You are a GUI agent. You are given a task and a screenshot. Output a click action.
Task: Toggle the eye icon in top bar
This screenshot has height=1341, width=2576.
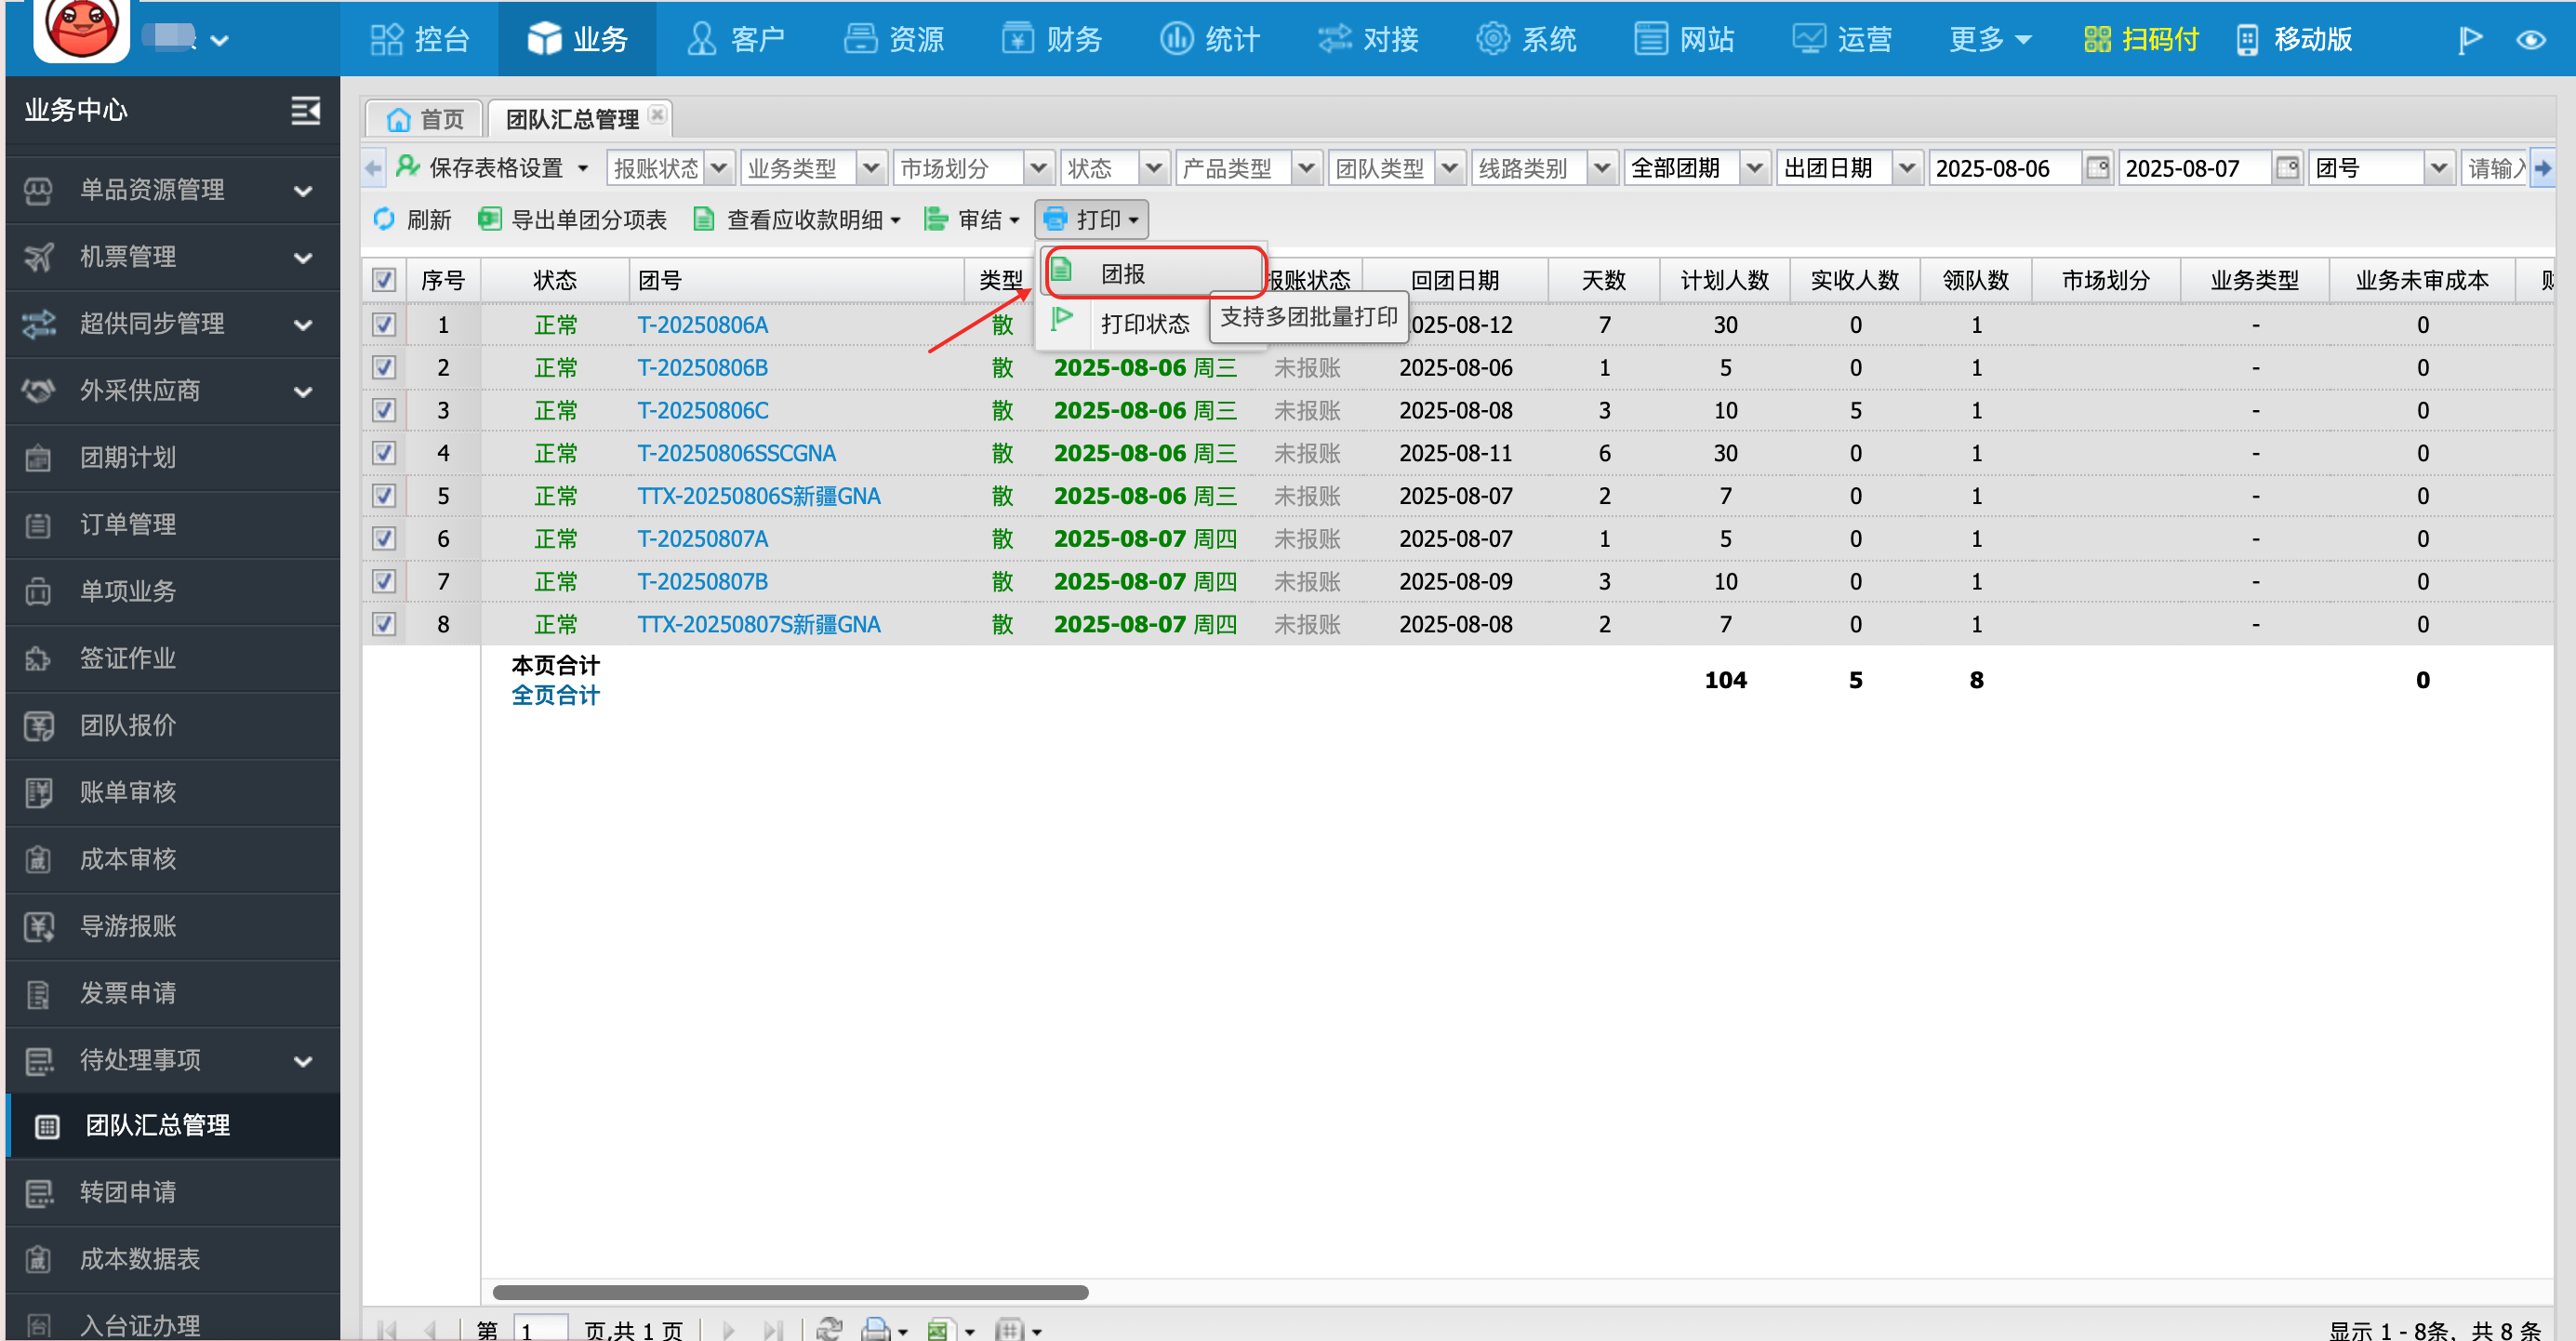[2531, 40]
